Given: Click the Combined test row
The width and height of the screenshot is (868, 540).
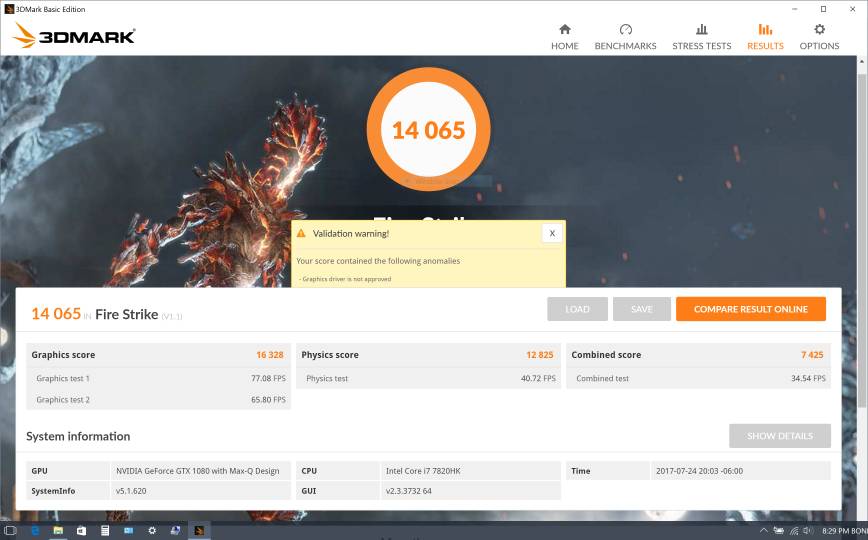Looking at the screenshot, I should [699, 378].
